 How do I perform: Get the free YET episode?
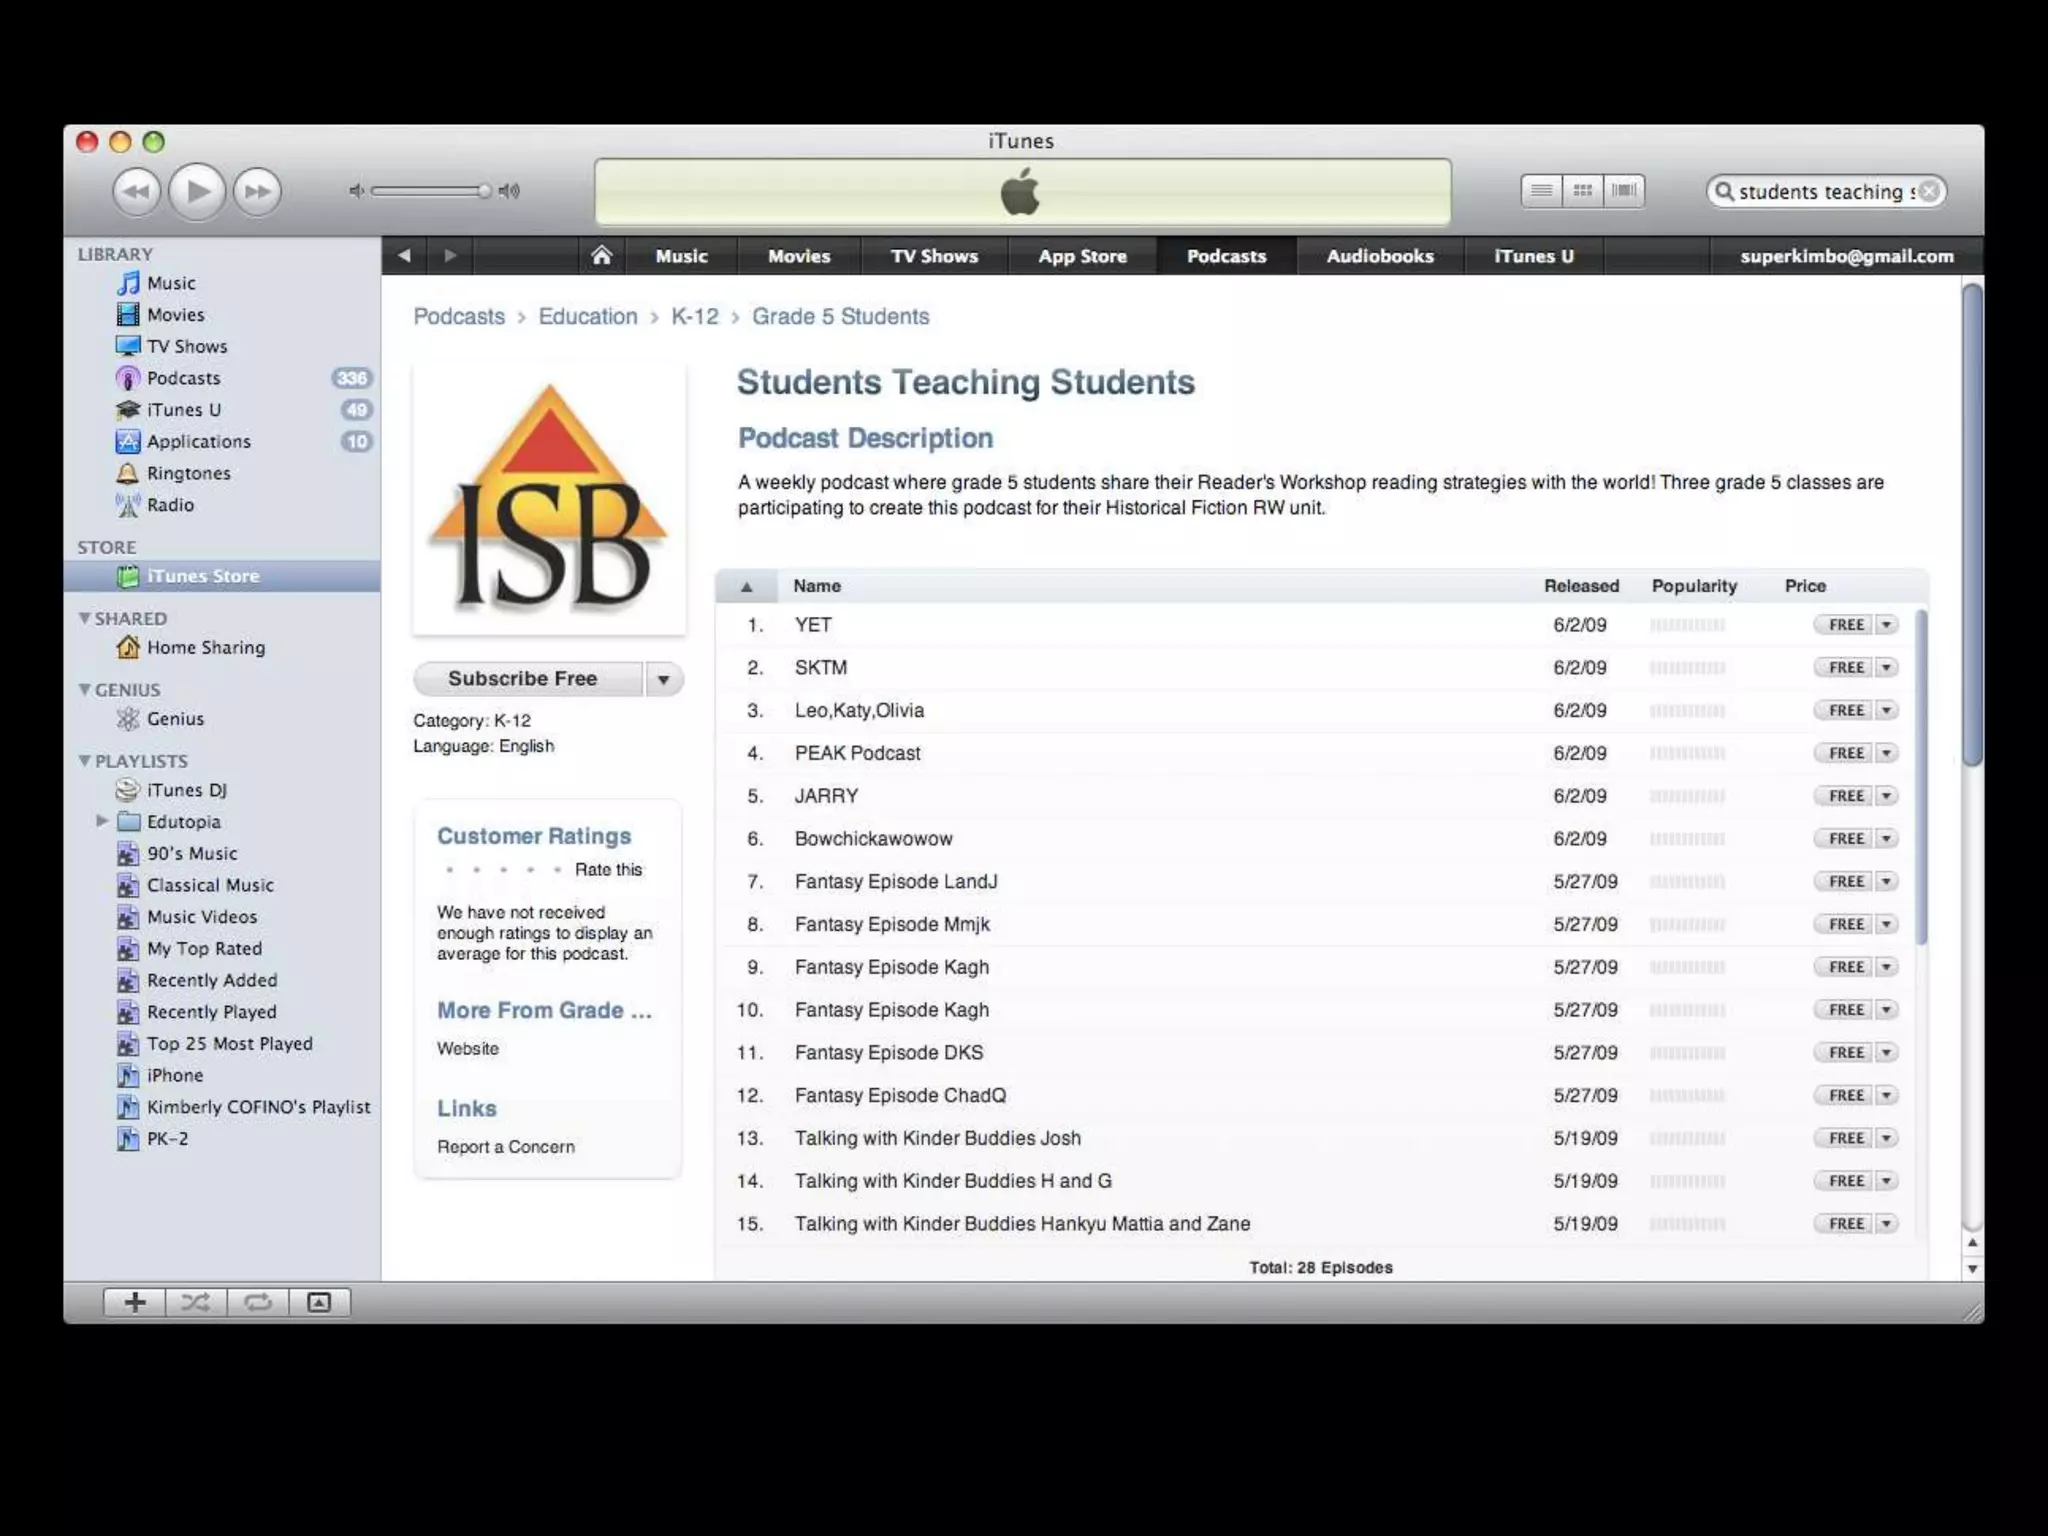click(1845, 625)
